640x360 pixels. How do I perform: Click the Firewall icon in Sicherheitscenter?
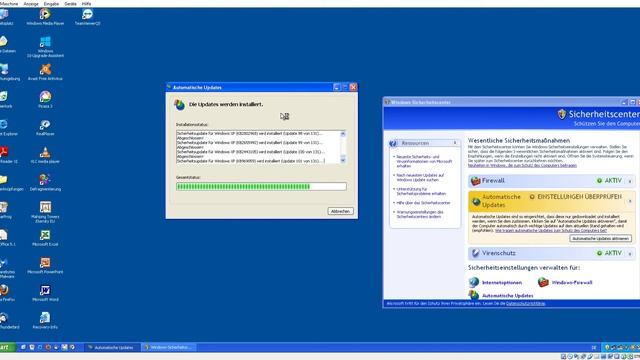[x=475, y=180]
